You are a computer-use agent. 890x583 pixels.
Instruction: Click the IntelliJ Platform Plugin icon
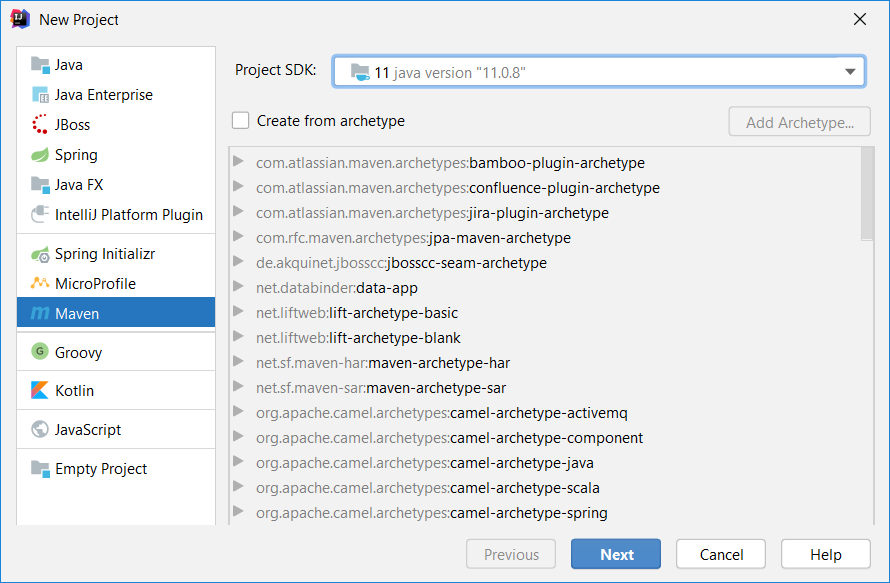pyautogui.click(x=40, y=215)
